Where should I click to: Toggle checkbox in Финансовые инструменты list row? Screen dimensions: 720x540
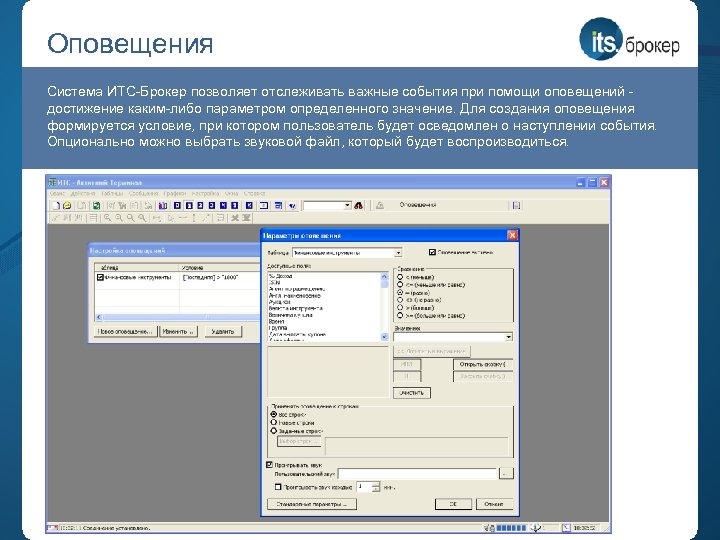click(x=100, y=277)
